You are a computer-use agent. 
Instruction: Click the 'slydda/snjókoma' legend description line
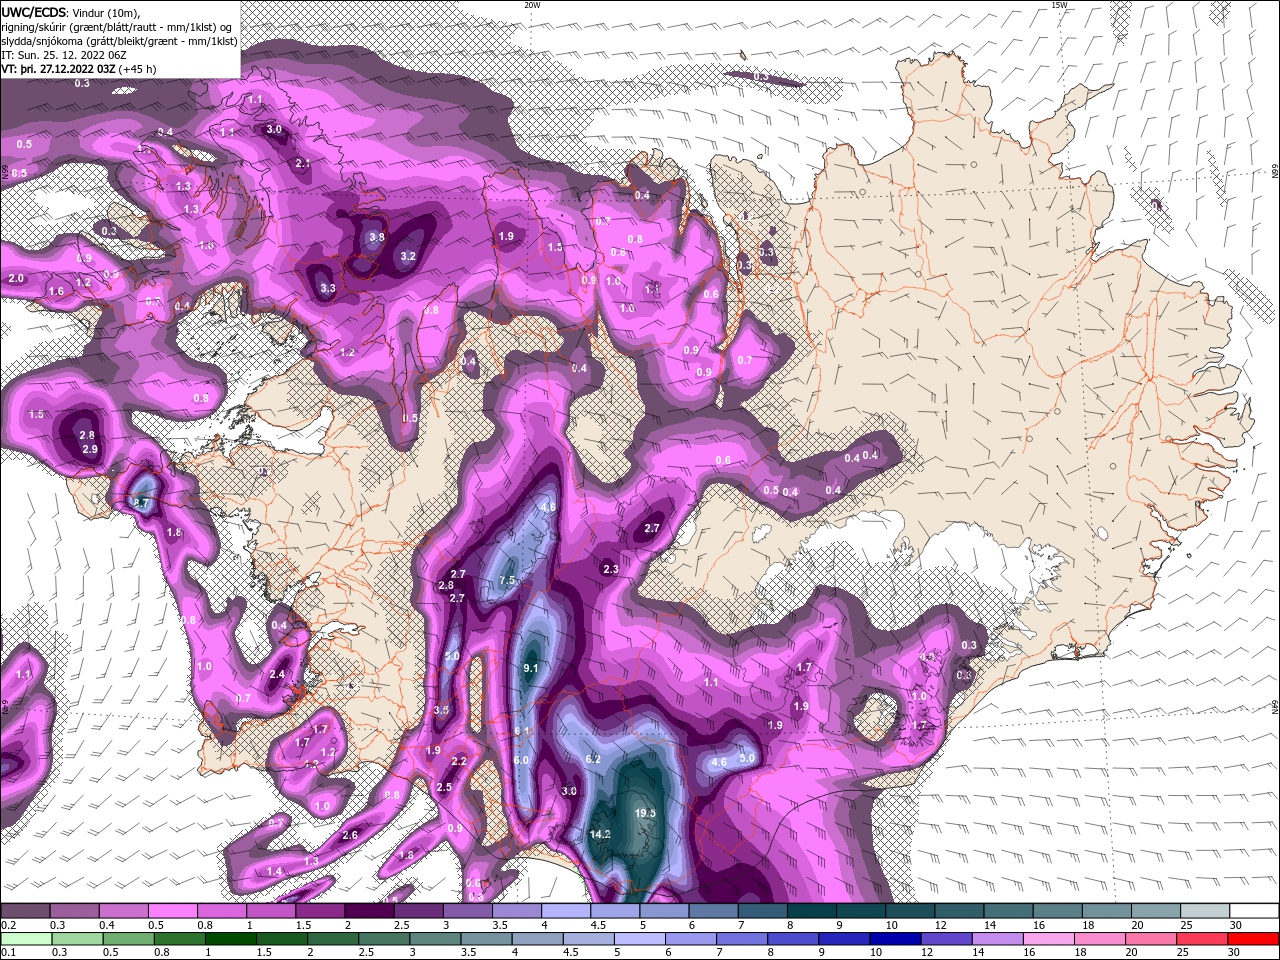(119, 42)
